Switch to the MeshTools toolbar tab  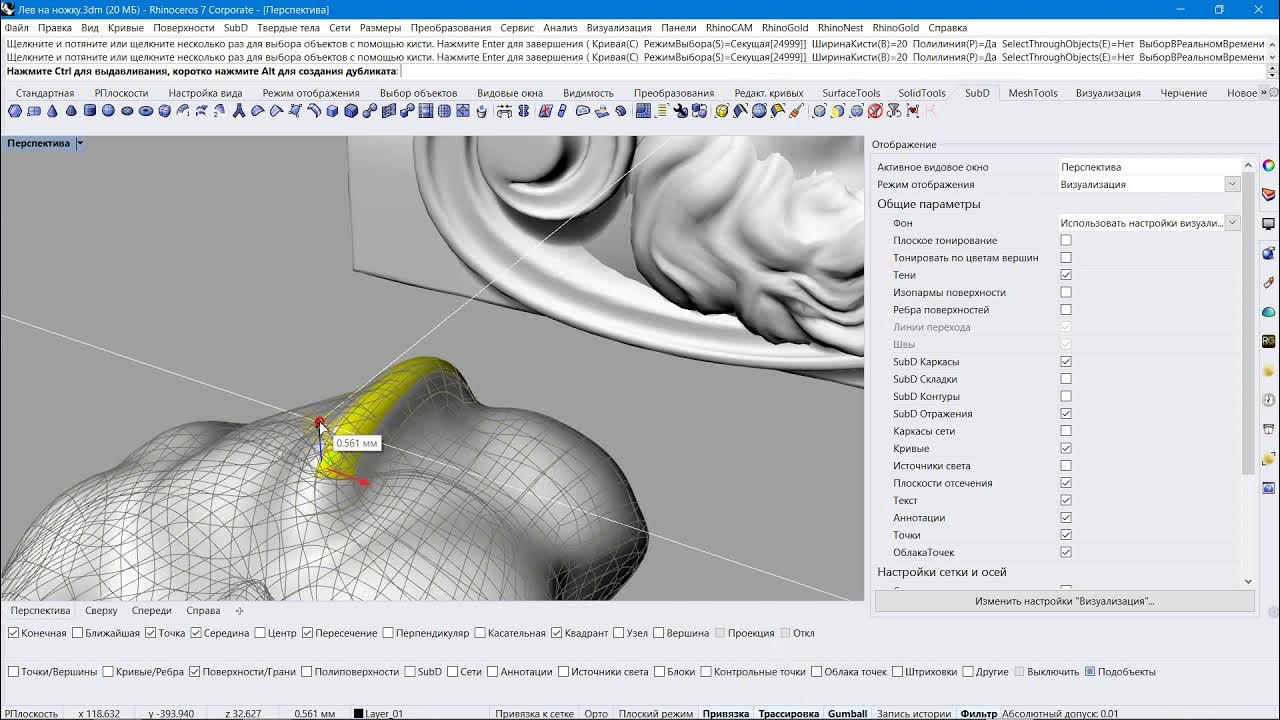(1032, 93)
